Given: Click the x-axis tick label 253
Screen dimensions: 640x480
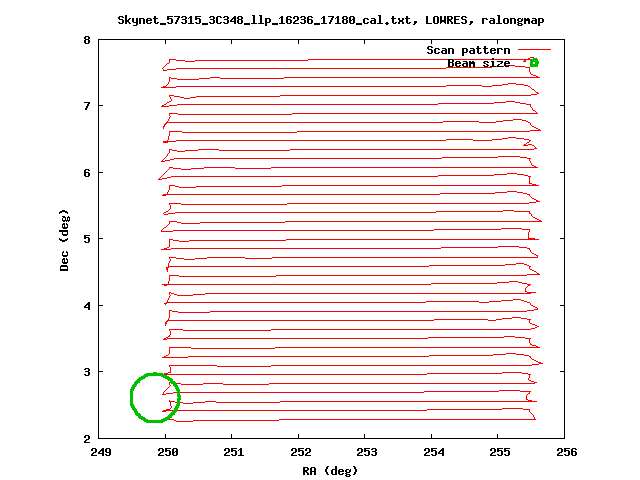Looking at the screenshot, I should point(367,452).
